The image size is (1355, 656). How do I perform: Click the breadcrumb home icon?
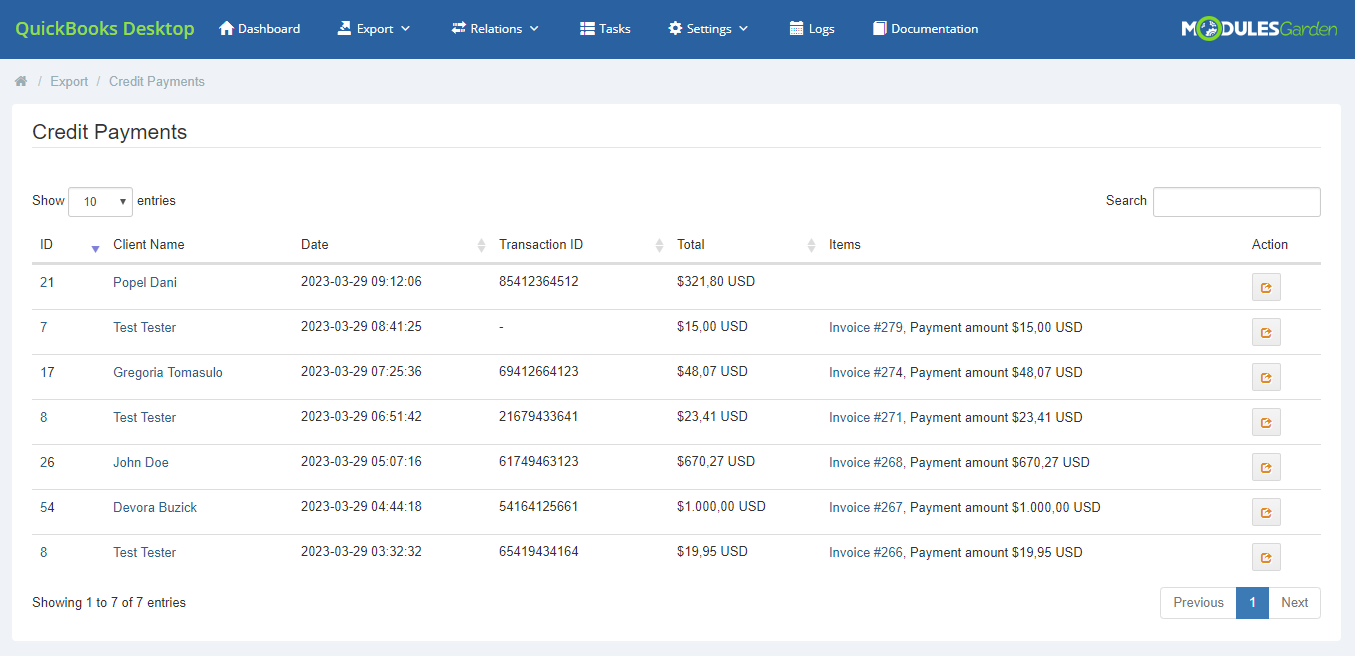pos(21,81)
